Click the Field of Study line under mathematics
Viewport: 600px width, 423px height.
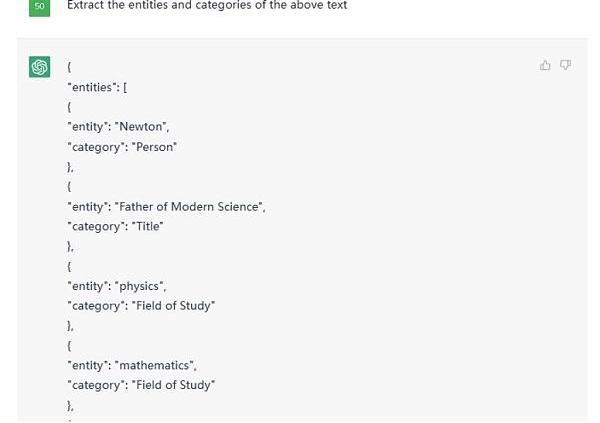pyautogui.click(x=141, y=385)
